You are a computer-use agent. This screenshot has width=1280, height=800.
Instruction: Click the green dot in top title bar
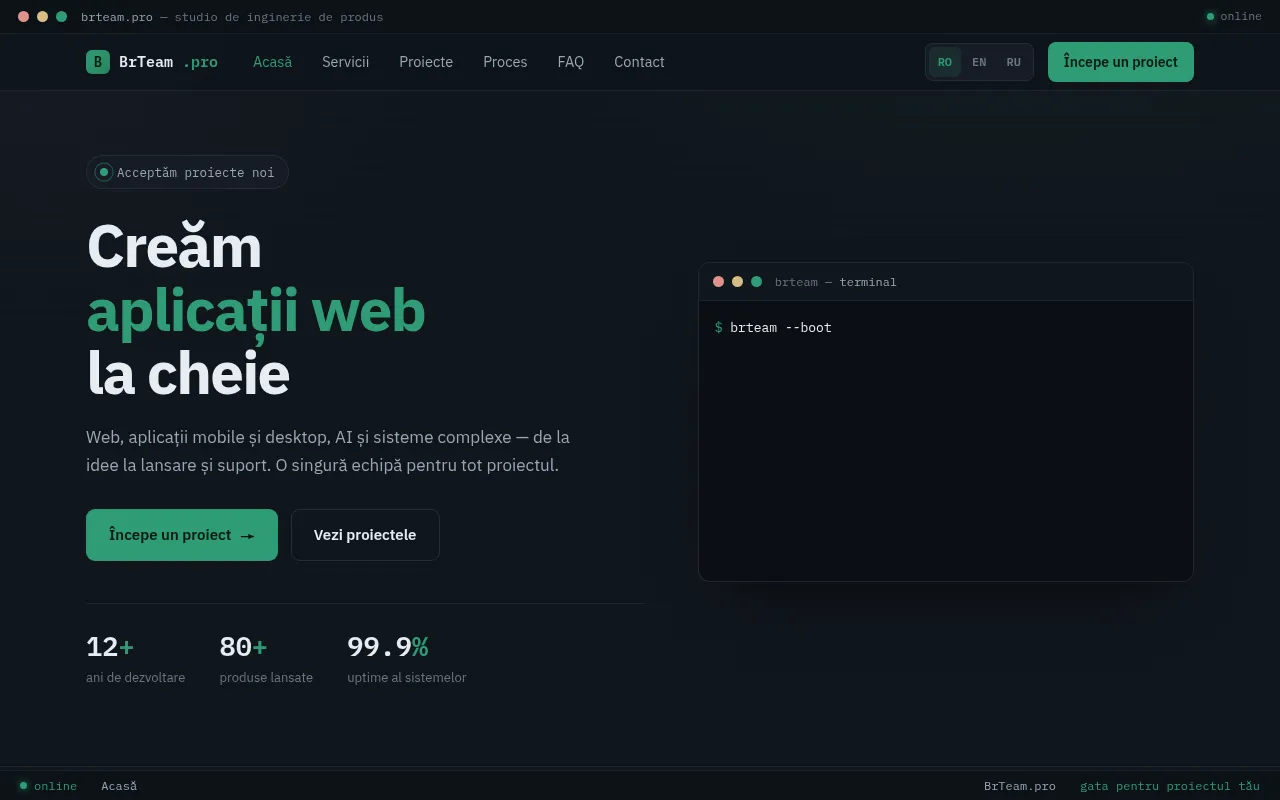(x=61, y=17)
